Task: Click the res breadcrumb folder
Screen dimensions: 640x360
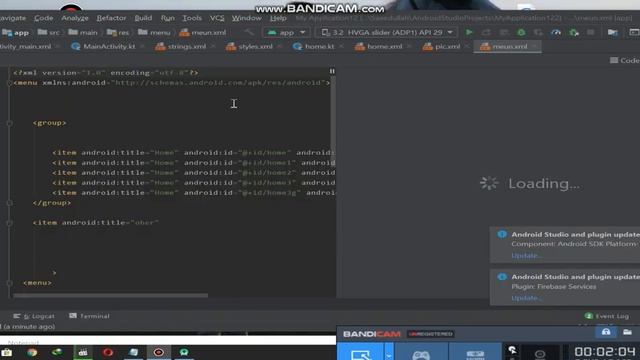Action: click(x=118, y=33)
